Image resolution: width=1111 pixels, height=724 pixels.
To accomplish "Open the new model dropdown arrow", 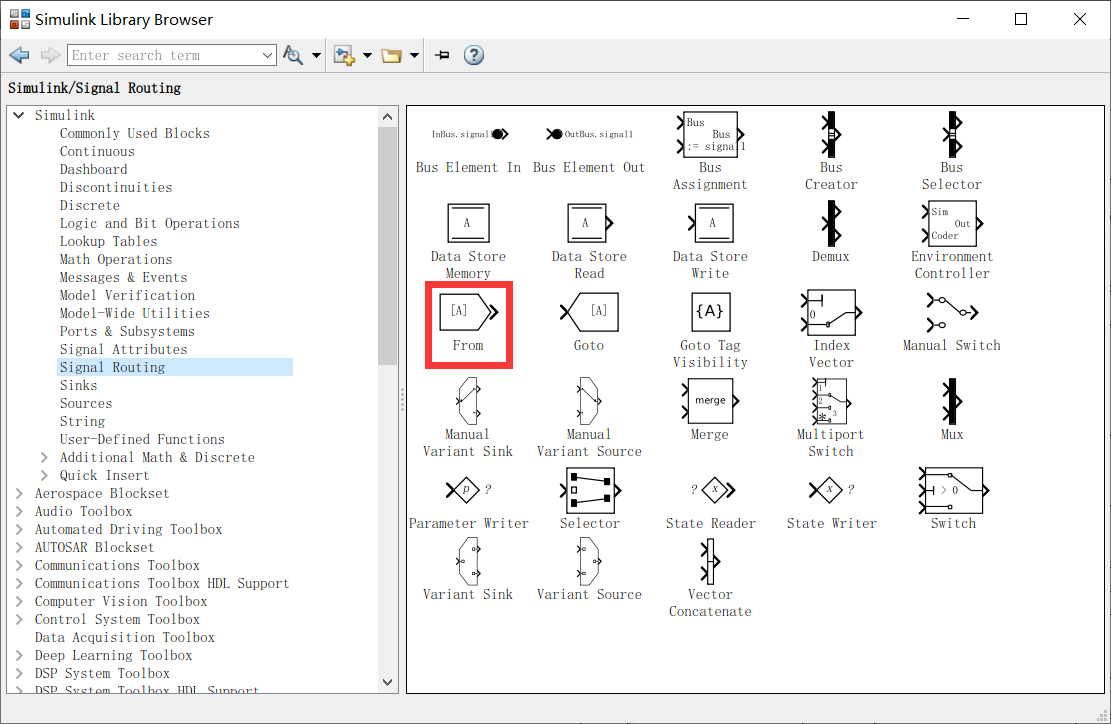I will 367,55.
